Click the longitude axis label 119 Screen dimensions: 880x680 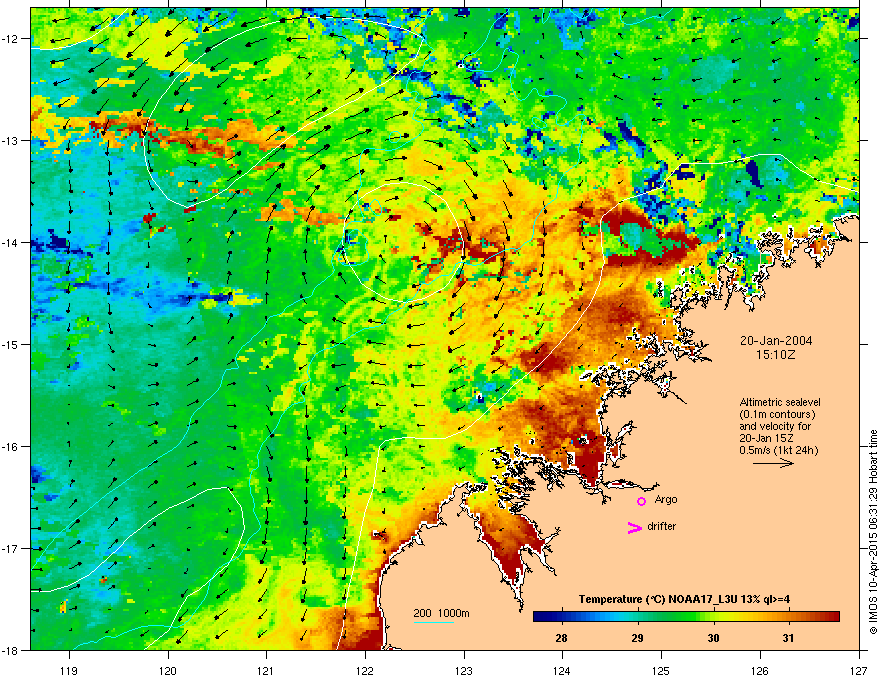(x=69, y=670)
